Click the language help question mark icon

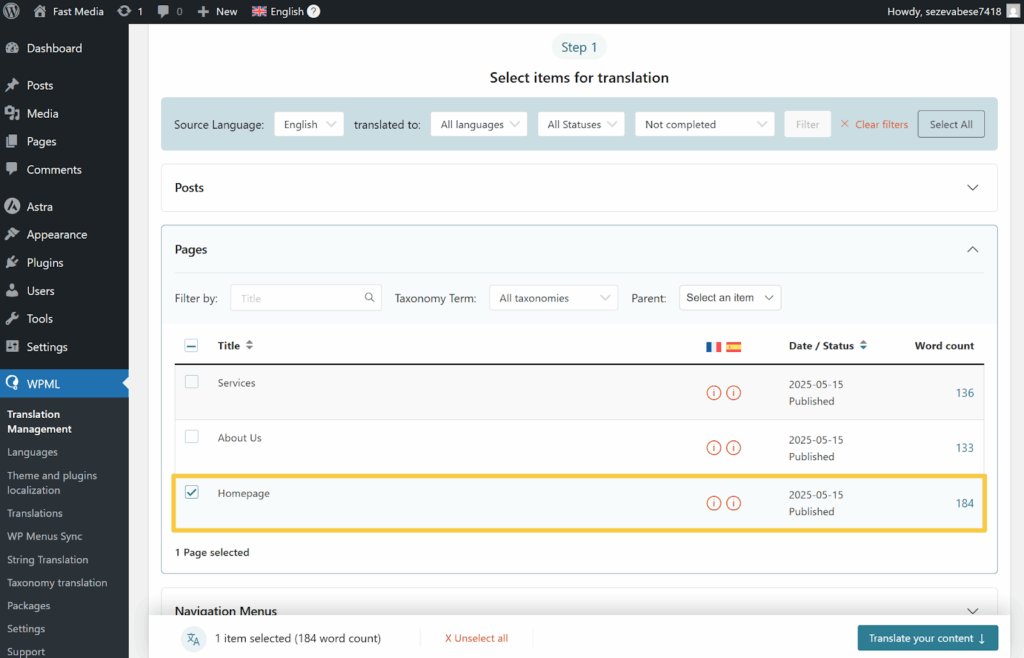313,12
